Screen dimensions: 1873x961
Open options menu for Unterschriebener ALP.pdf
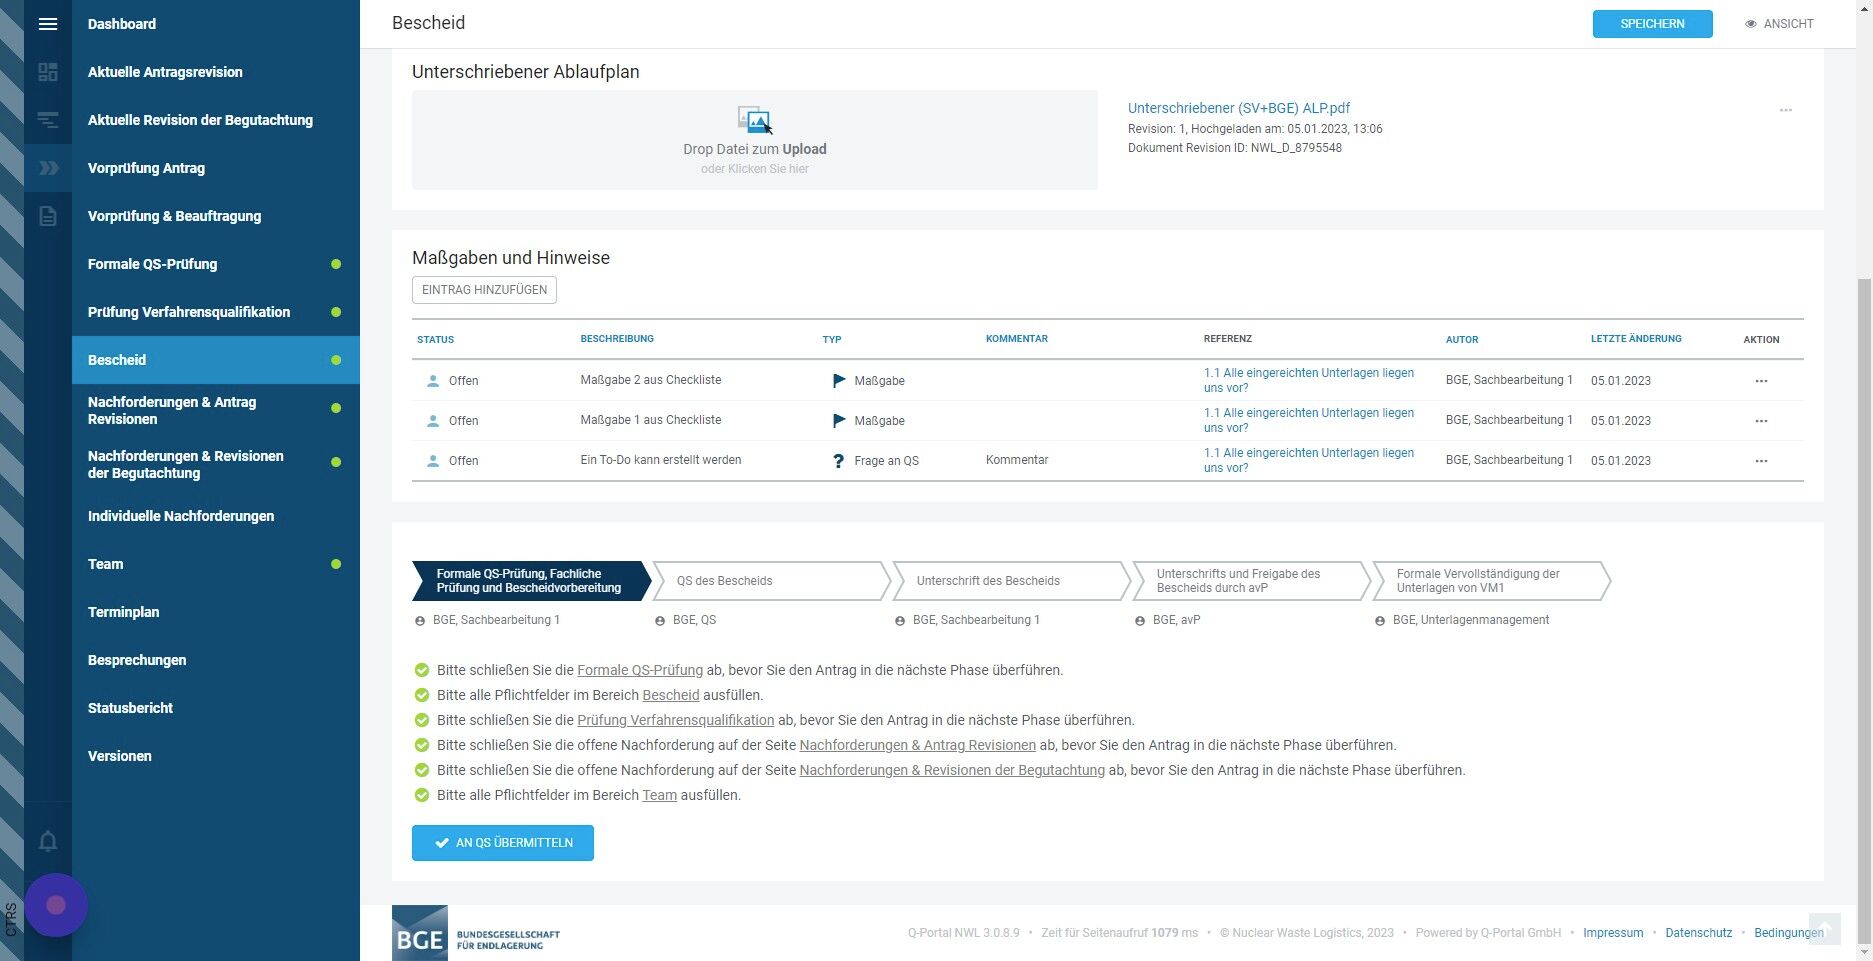pos(1786,110)
